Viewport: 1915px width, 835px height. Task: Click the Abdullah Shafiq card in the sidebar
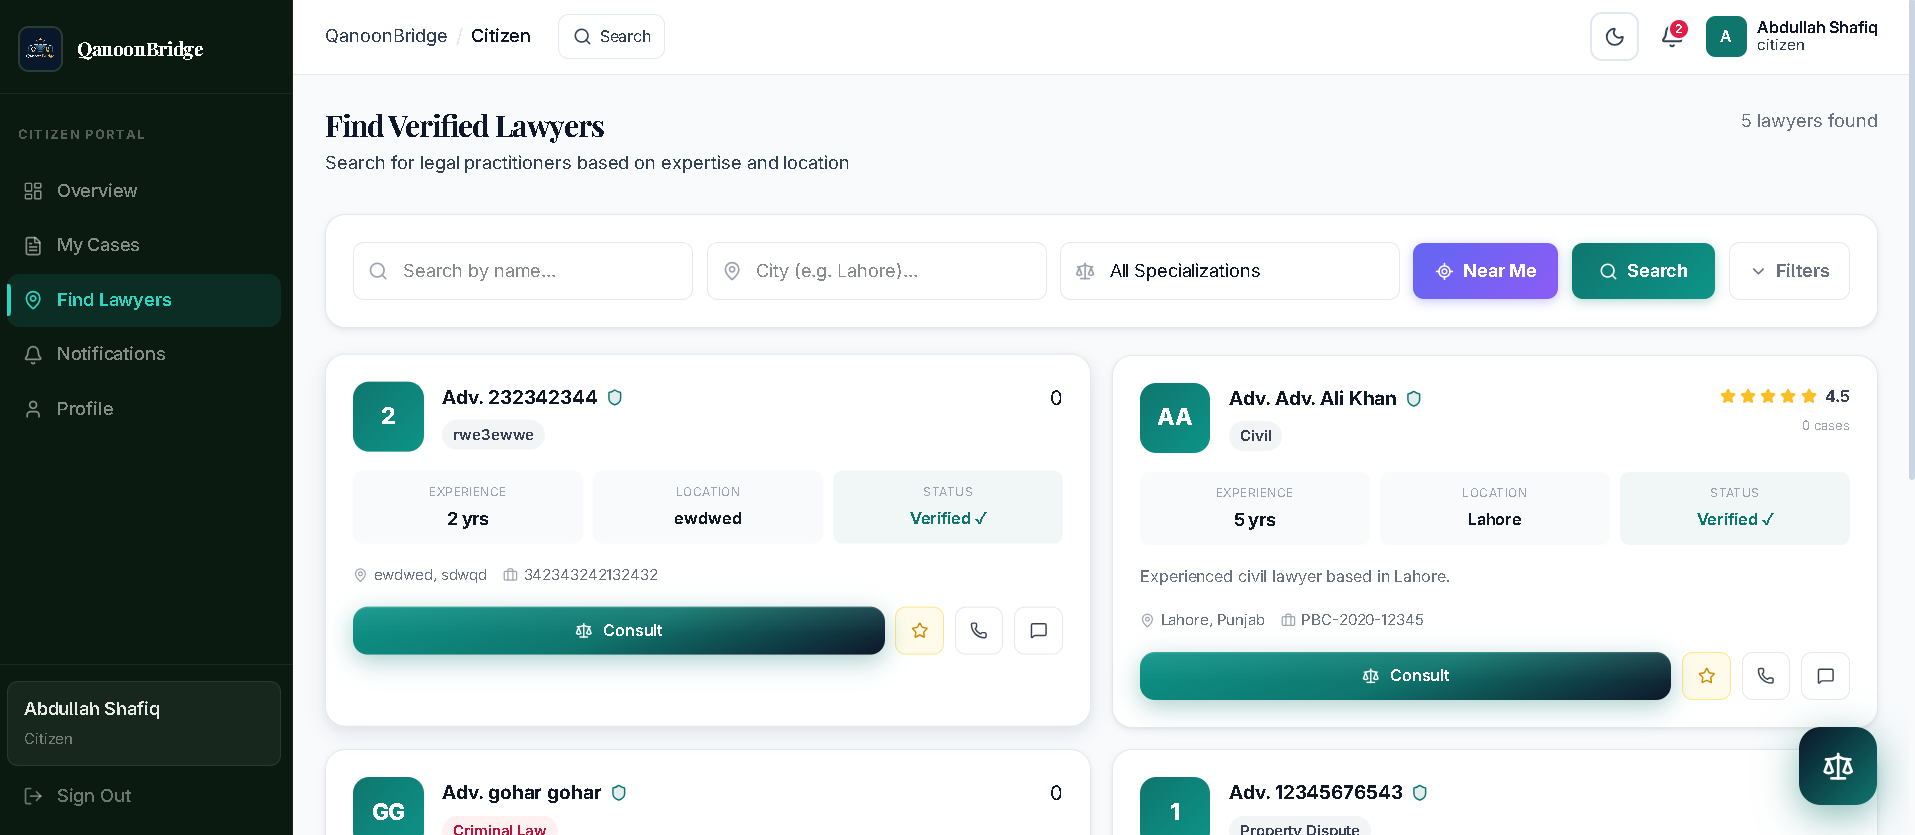click(144, 724)
